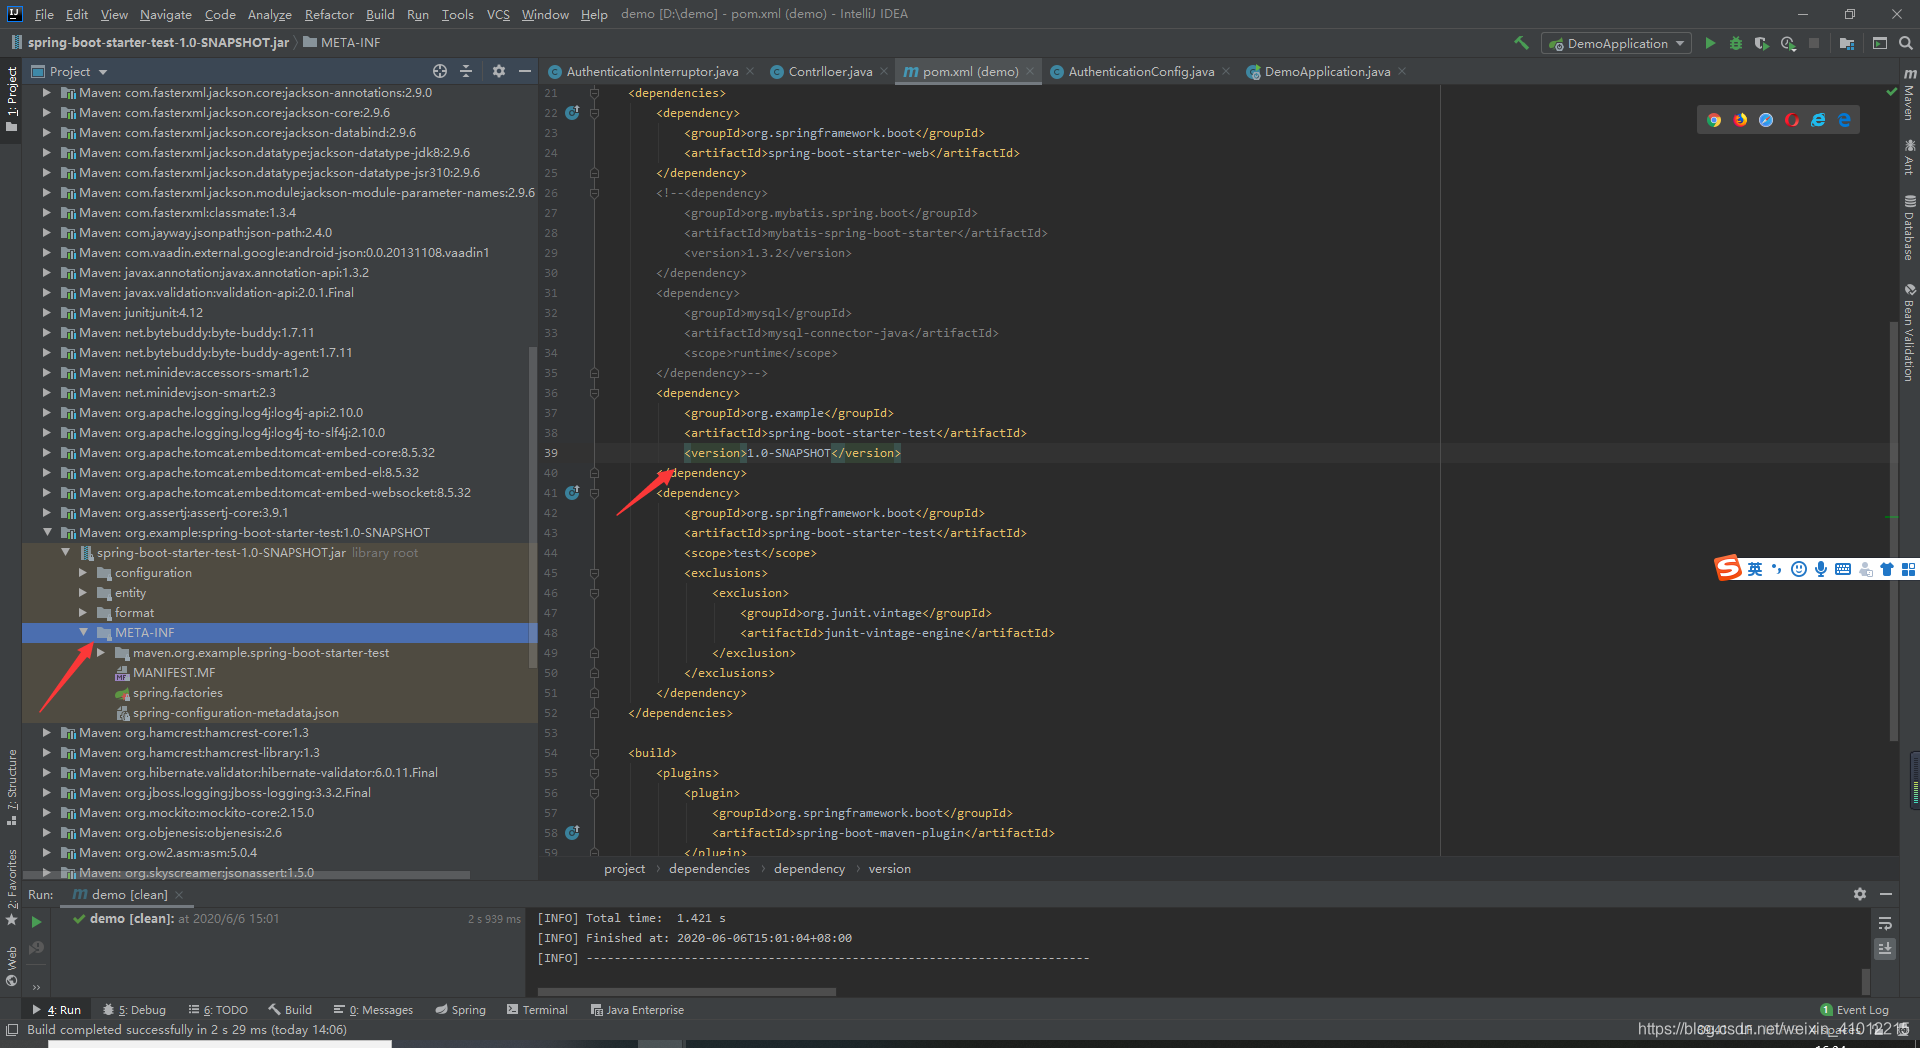This screenshot has width=1920, height=1048.
Task: Open Run panel settings gear
Action: (x=1860, y=894)
